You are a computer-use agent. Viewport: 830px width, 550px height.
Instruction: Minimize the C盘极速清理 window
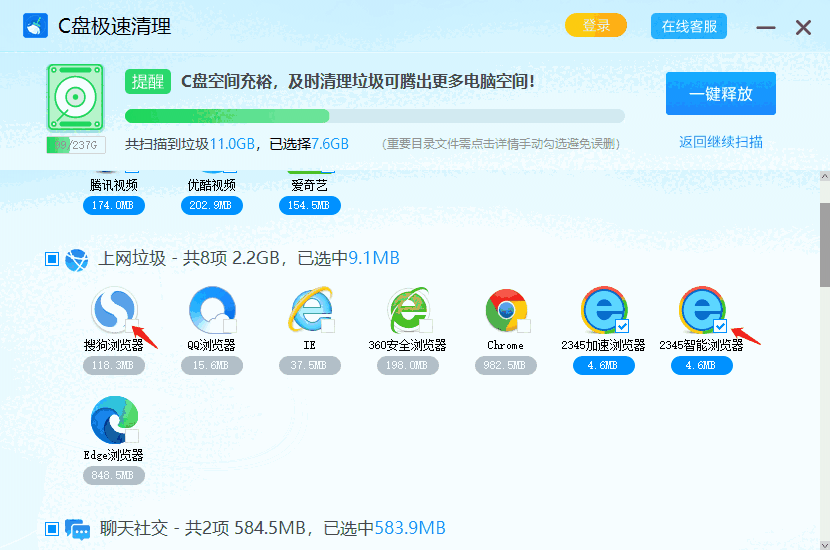point(765,27)
